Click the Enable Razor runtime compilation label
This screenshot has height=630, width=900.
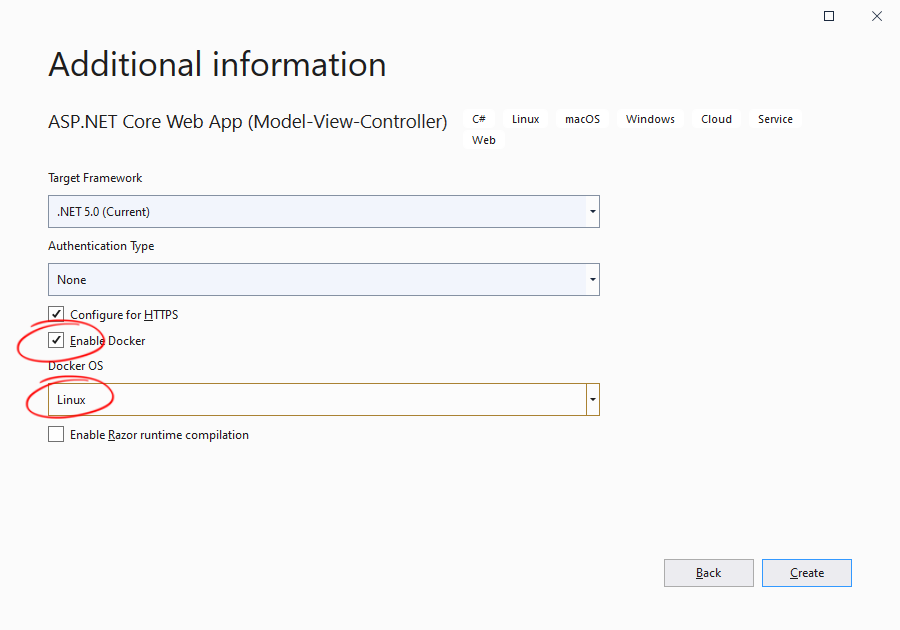[x=160, y=435]
